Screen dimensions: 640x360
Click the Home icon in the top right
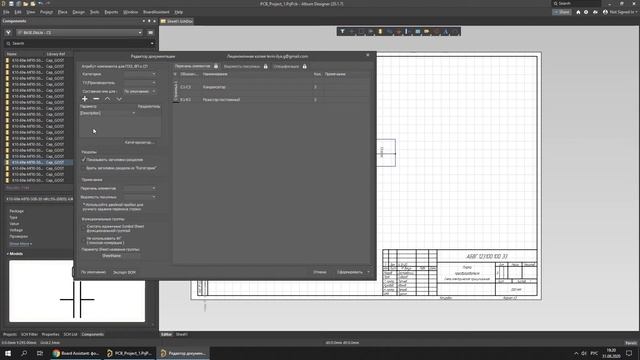(x=578, y=12)
